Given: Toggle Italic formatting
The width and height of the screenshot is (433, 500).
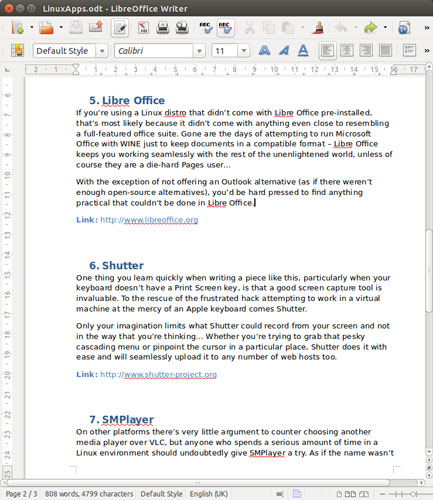Looking at the screenshot, I should coord(284,51).
